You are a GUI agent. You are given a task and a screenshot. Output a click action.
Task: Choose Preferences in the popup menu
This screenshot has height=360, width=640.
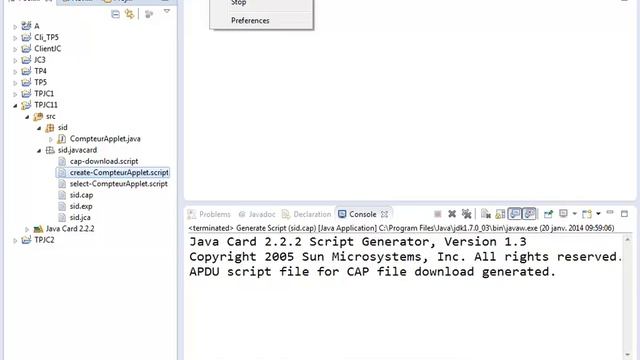(250, 20)
